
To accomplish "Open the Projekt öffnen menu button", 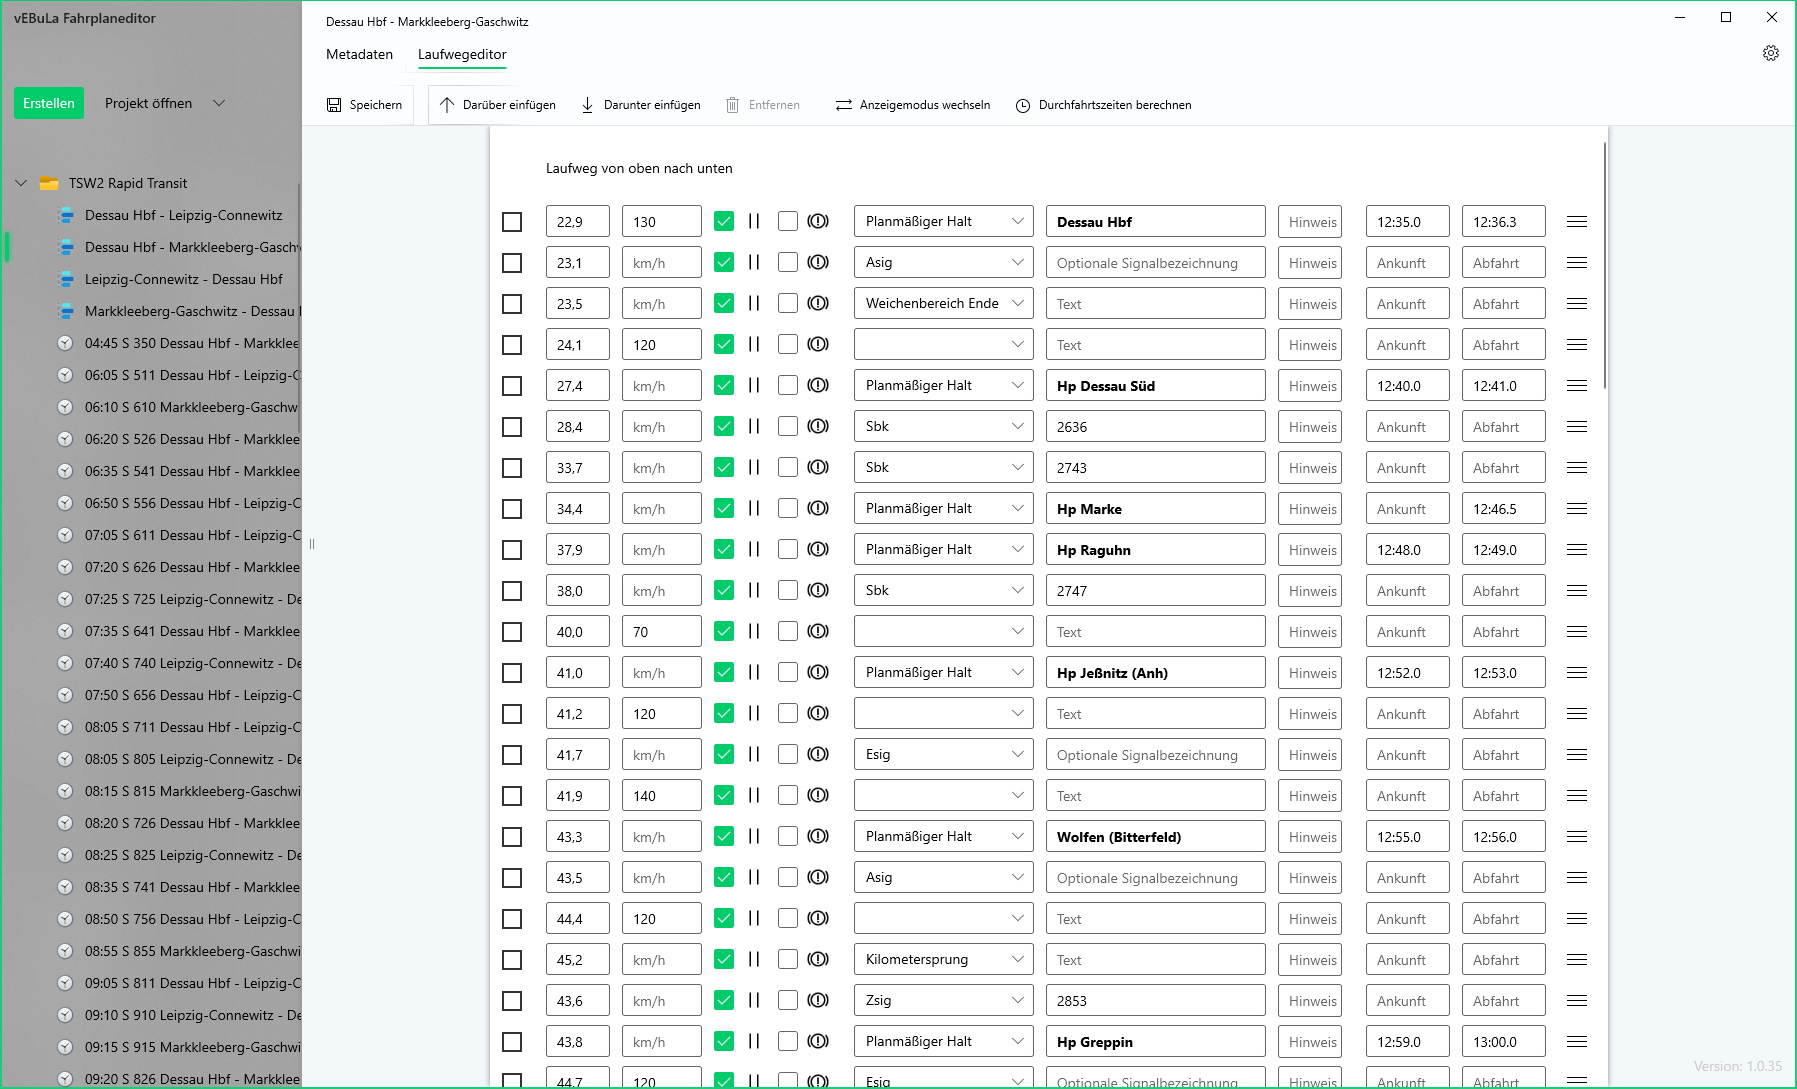I will click(x=164, y=103).
